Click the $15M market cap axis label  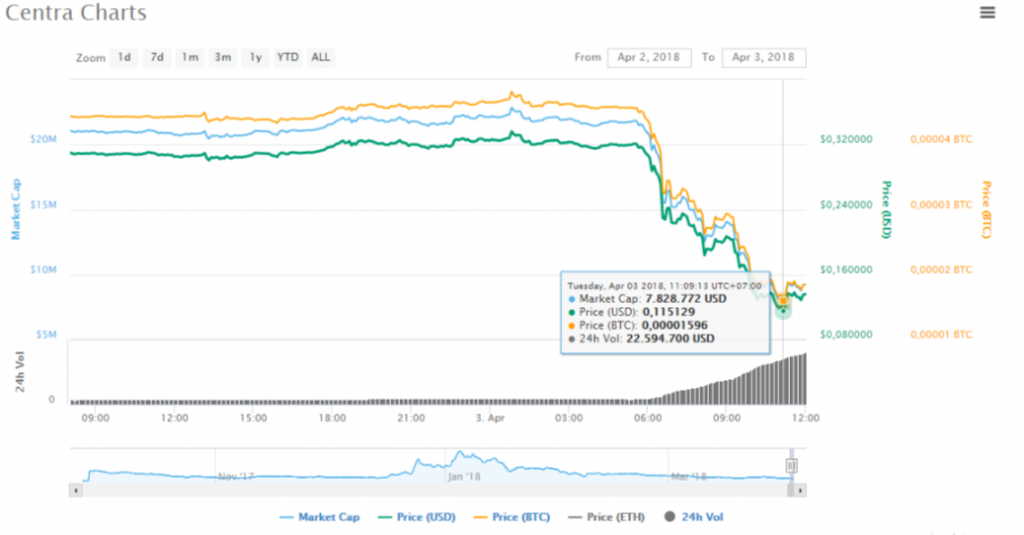(x=43, y=204)
